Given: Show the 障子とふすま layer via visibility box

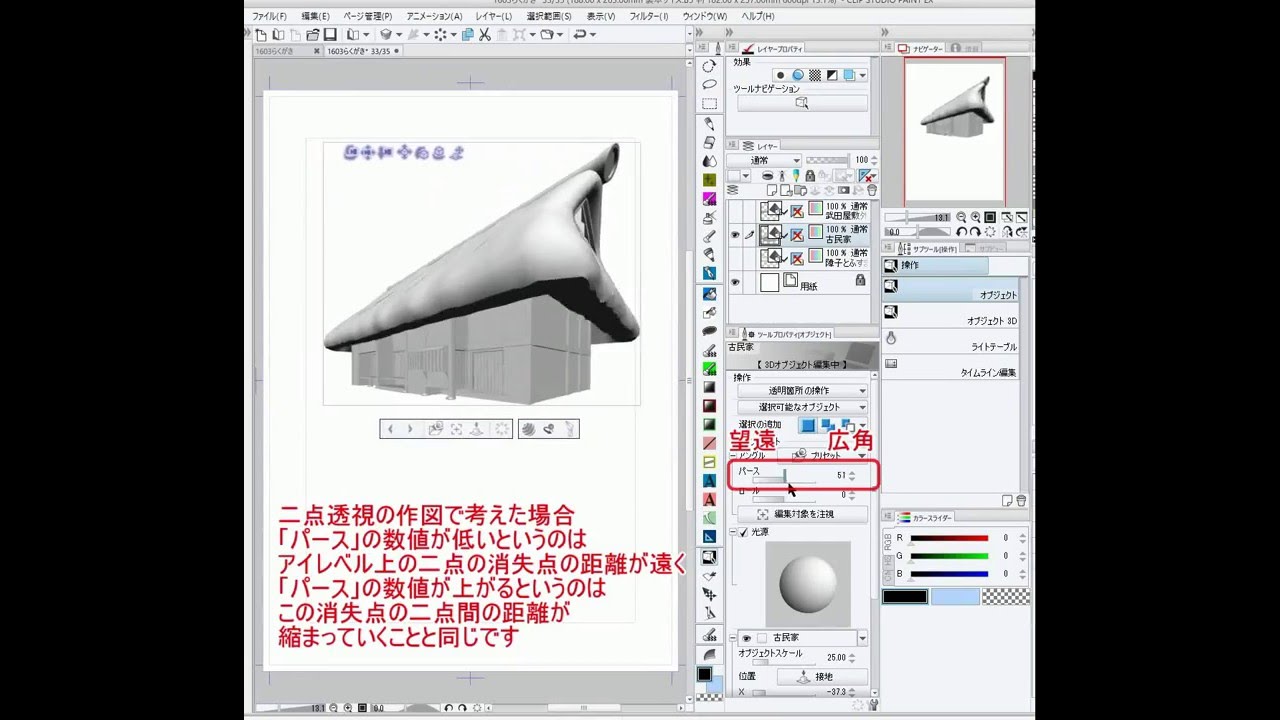Looking at the screenshot, I should pos(734,257).
